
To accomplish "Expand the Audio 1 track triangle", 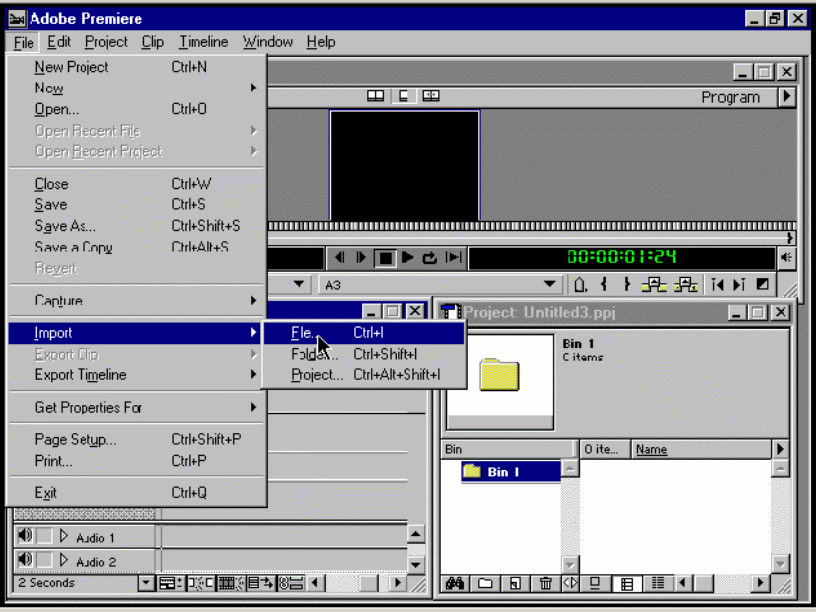I will [x=63, y=536].
